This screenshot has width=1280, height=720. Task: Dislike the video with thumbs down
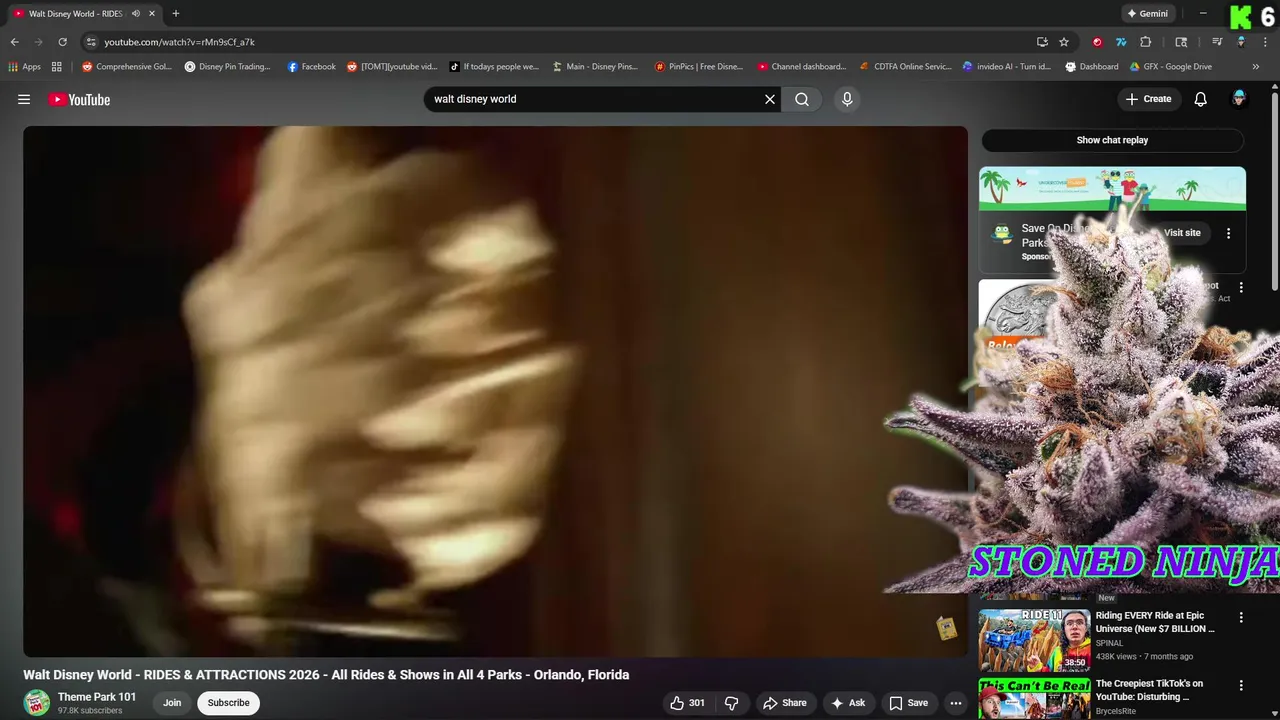pos(731,703)
